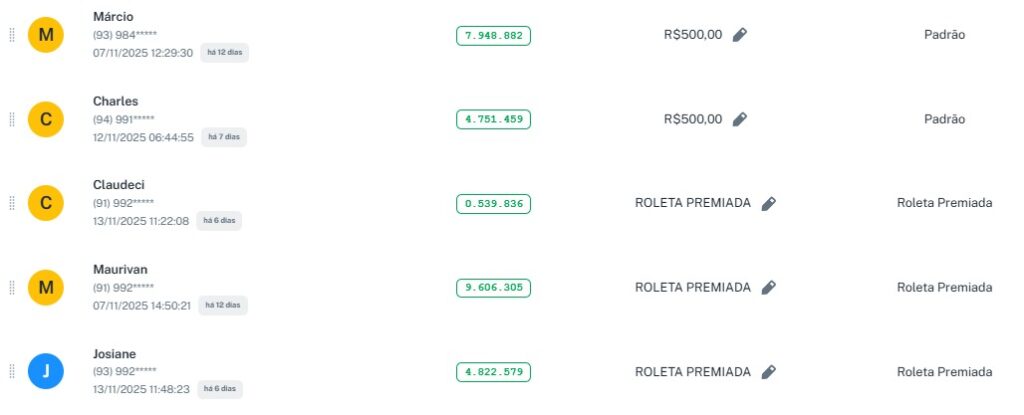Select Claudeci's yellow C avatar
1024x415 pixels.
click(x=45, y=203)
